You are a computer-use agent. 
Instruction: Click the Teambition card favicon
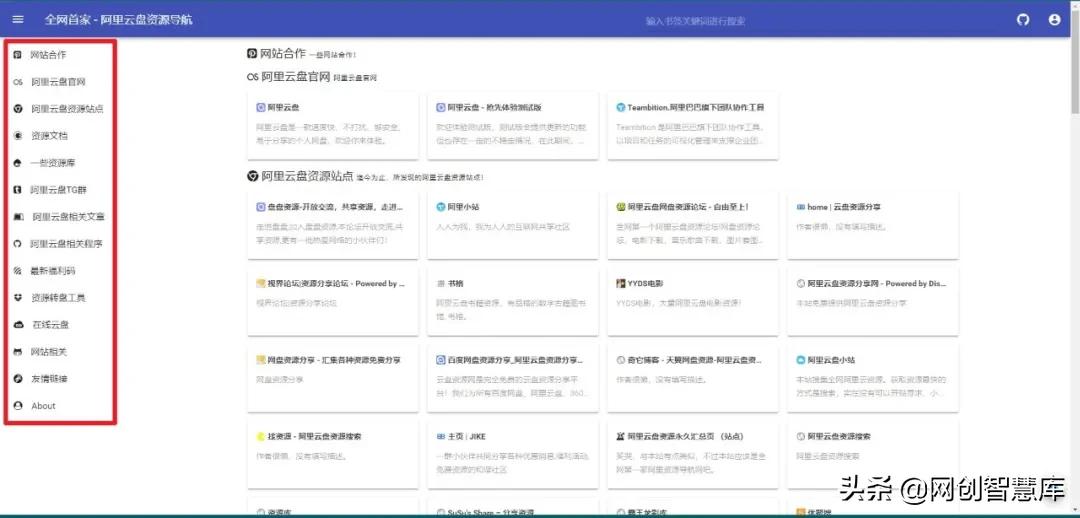(620, 107)
